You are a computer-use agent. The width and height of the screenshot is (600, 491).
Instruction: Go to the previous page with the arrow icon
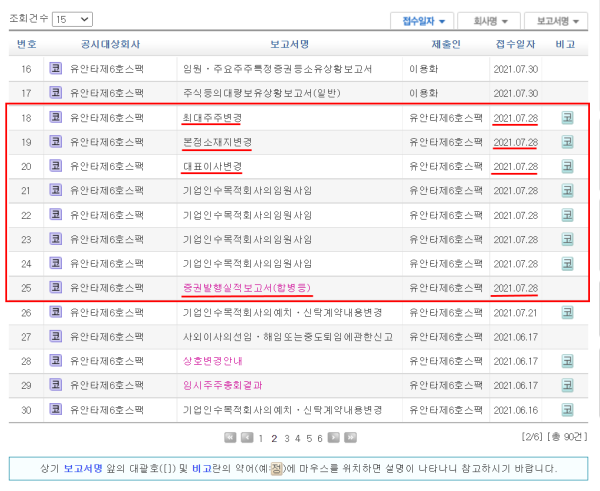point(247,438)
